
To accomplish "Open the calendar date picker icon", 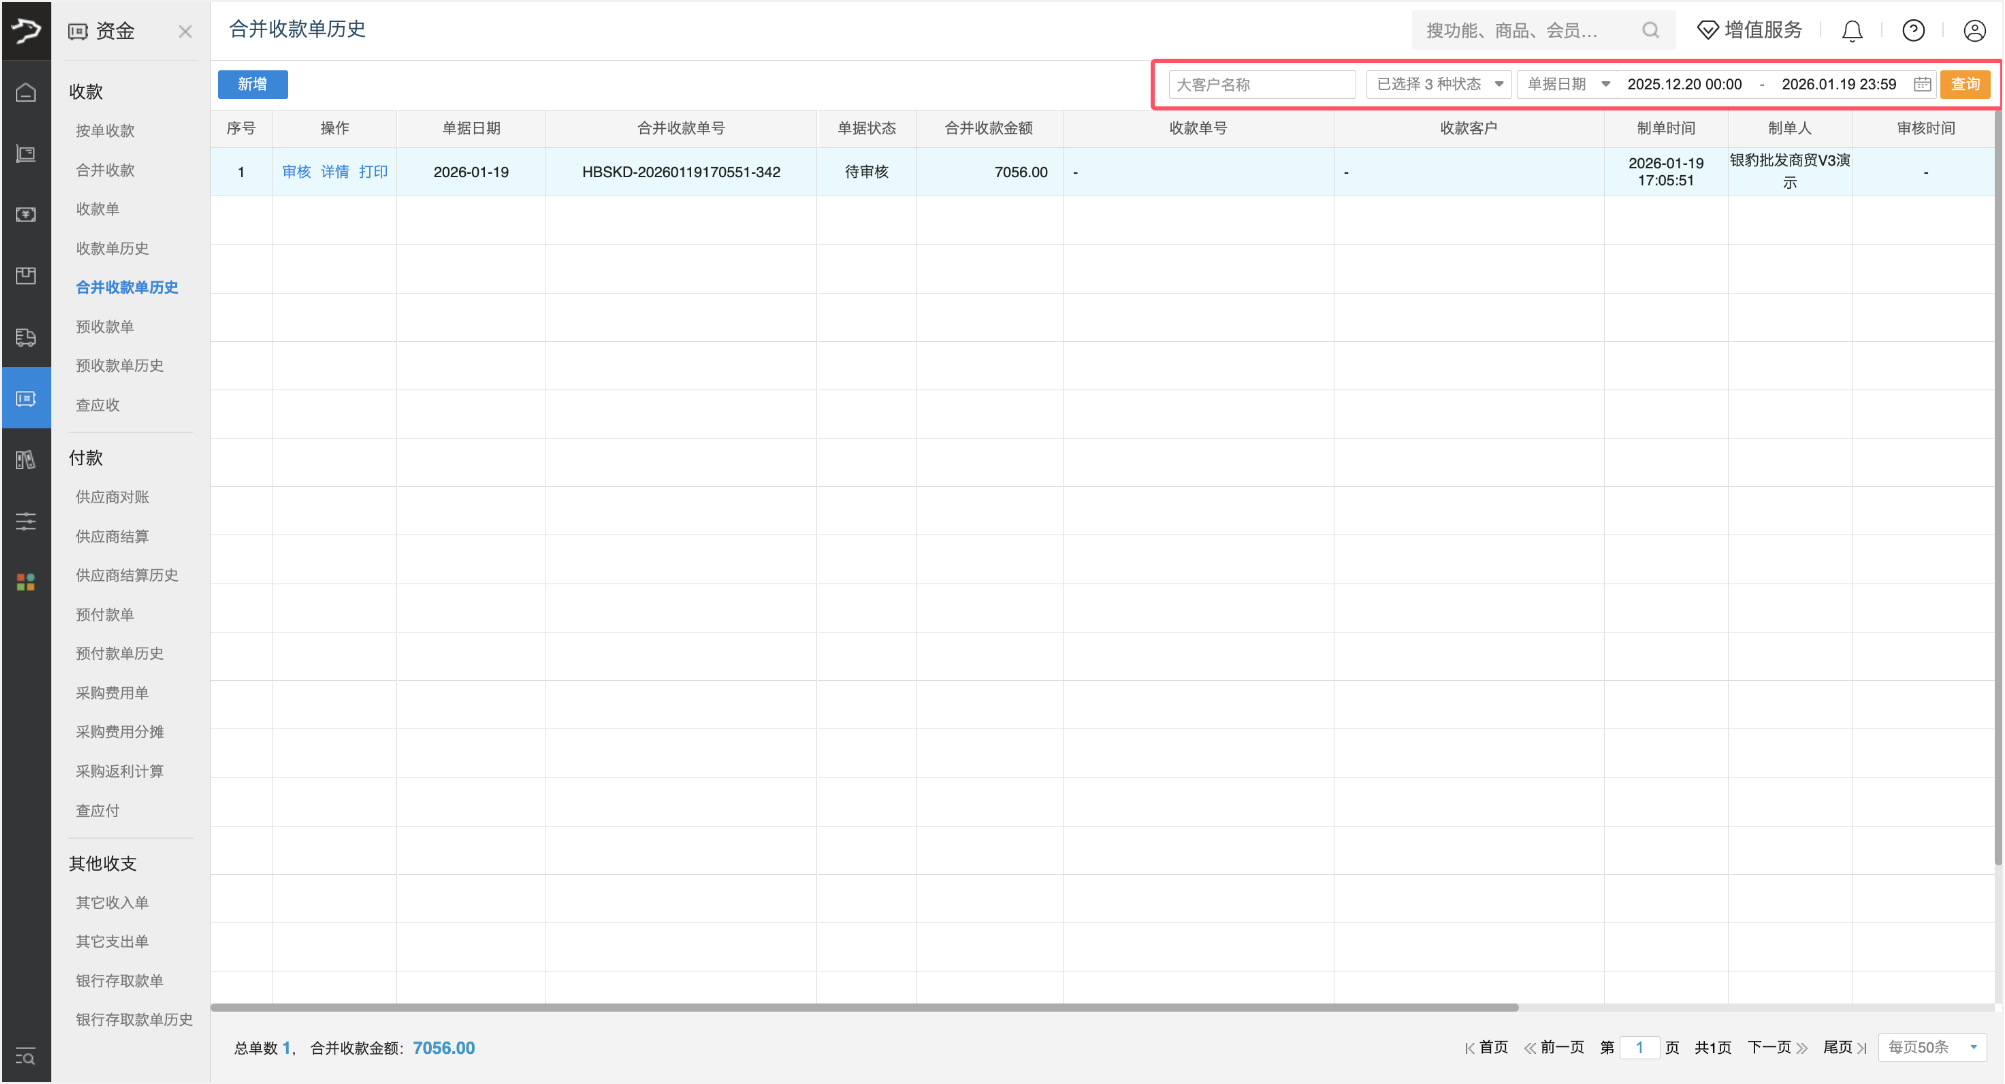I will (x=1922, y=85).
